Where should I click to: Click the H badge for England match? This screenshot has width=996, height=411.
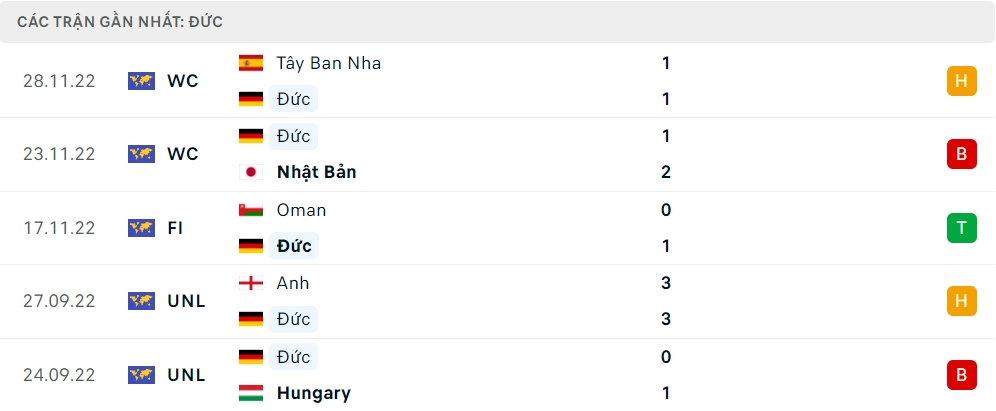961,301
